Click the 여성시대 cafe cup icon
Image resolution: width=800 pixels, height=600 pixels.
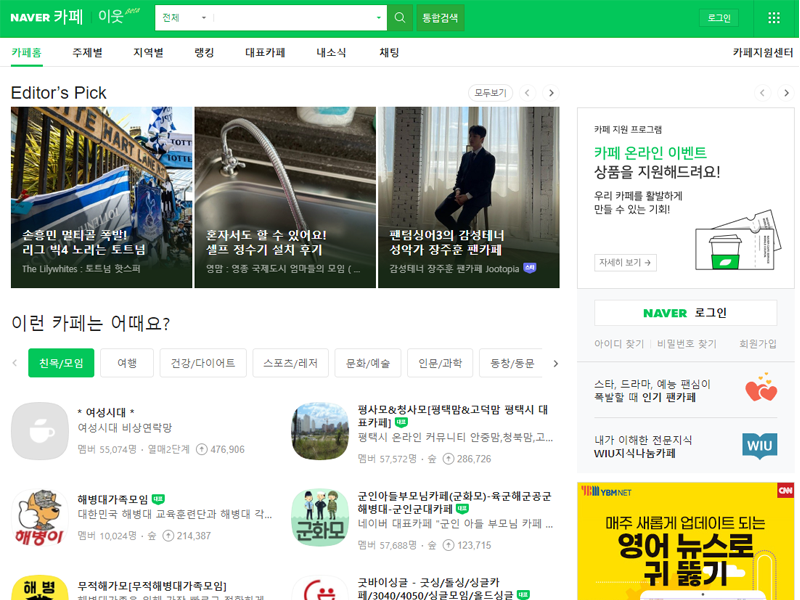coord(40,431)
